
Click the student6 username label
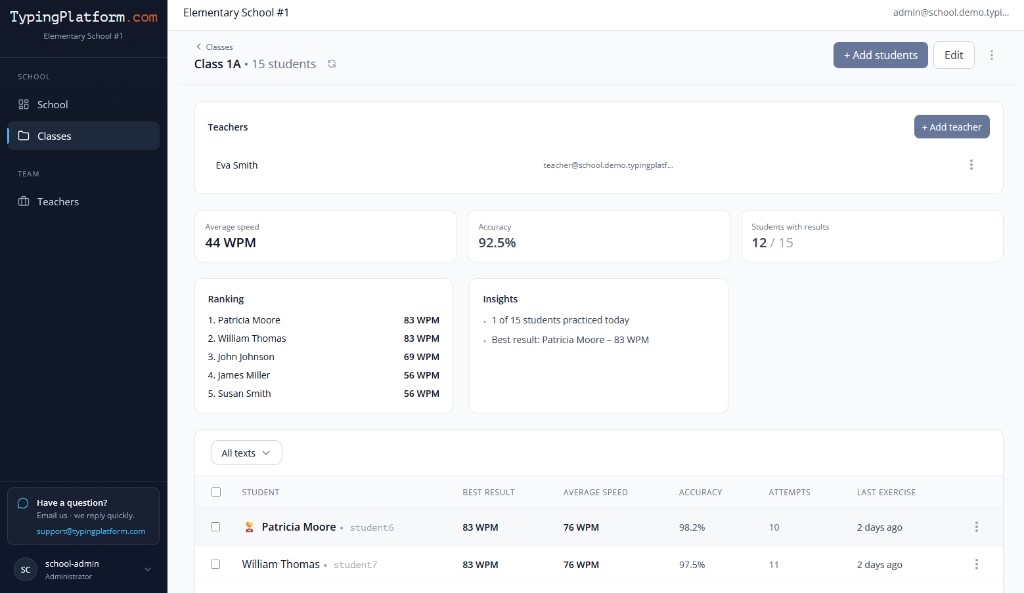(x=372, y=528)
